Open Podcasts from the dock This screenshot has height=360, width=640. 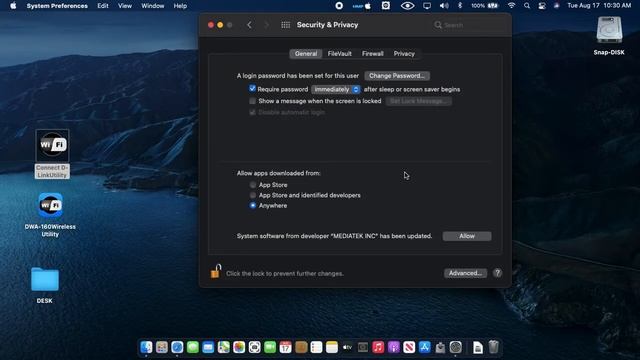pyautogui.click(x=393, y=347)
